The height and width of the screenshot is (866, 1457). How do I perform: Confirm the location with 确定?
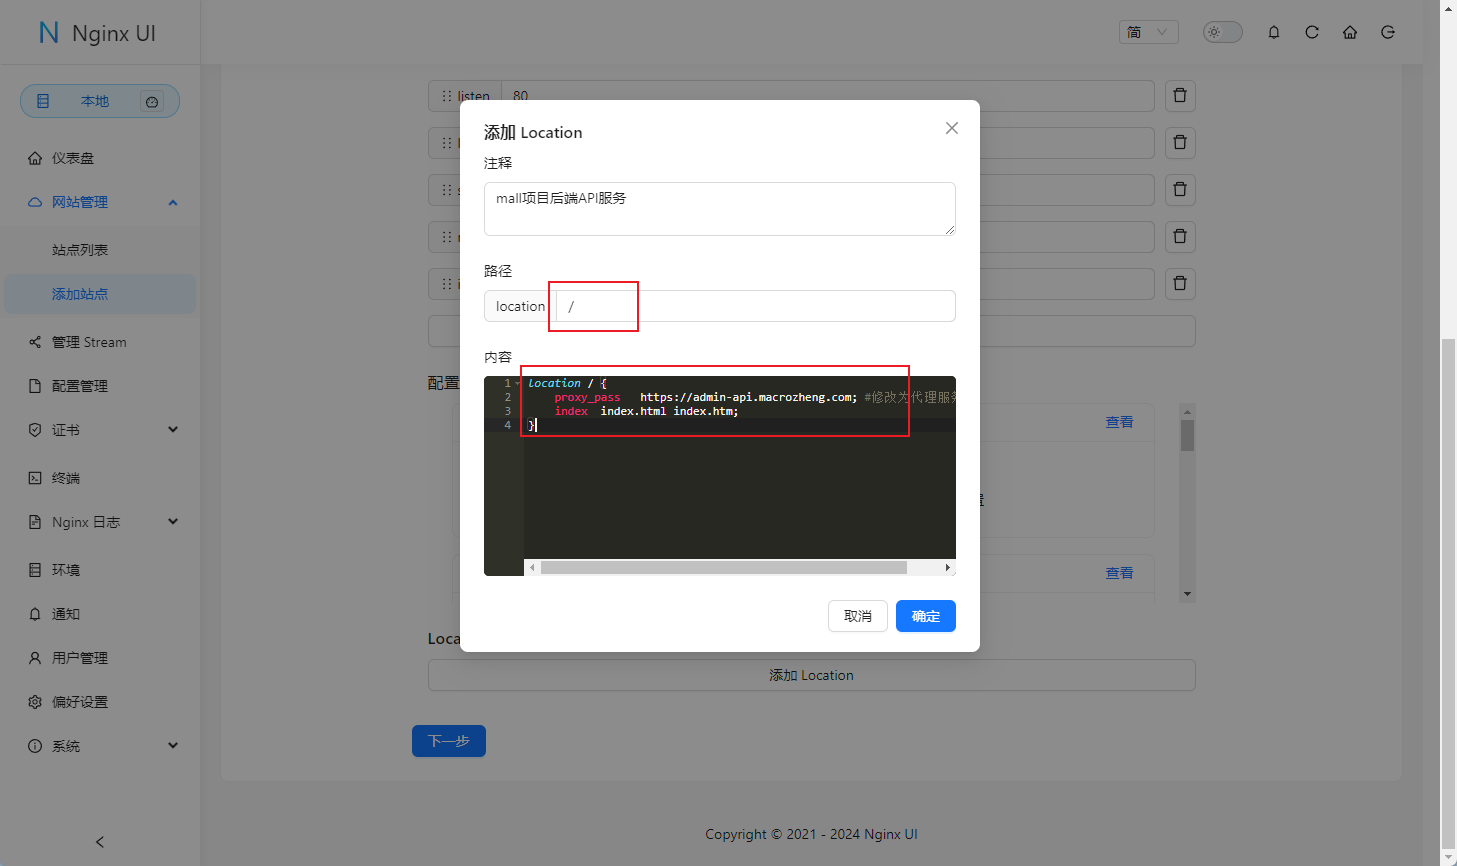click(x=926, y=616)
